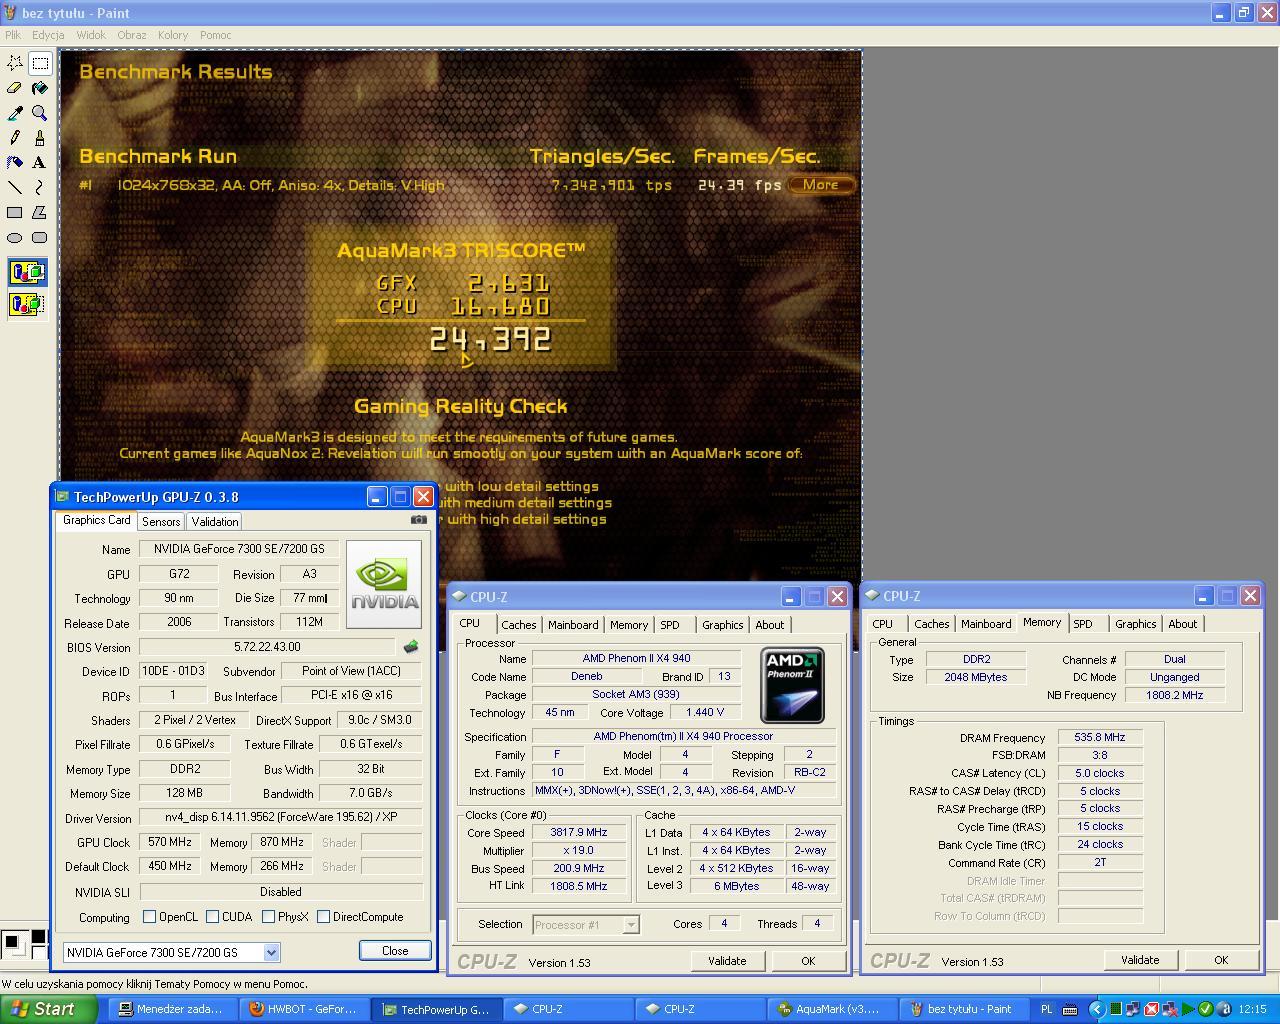This screenshot has width=1280, height=1024.
Task: Open the Kolory menu in Paint
Action: tap(173, 35)
